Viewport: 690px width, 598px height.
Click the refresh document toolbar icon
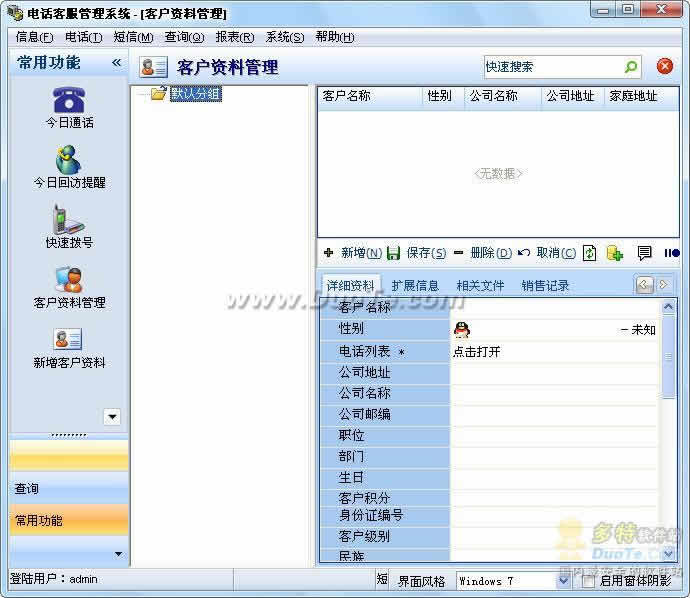[x=590, y=253]
